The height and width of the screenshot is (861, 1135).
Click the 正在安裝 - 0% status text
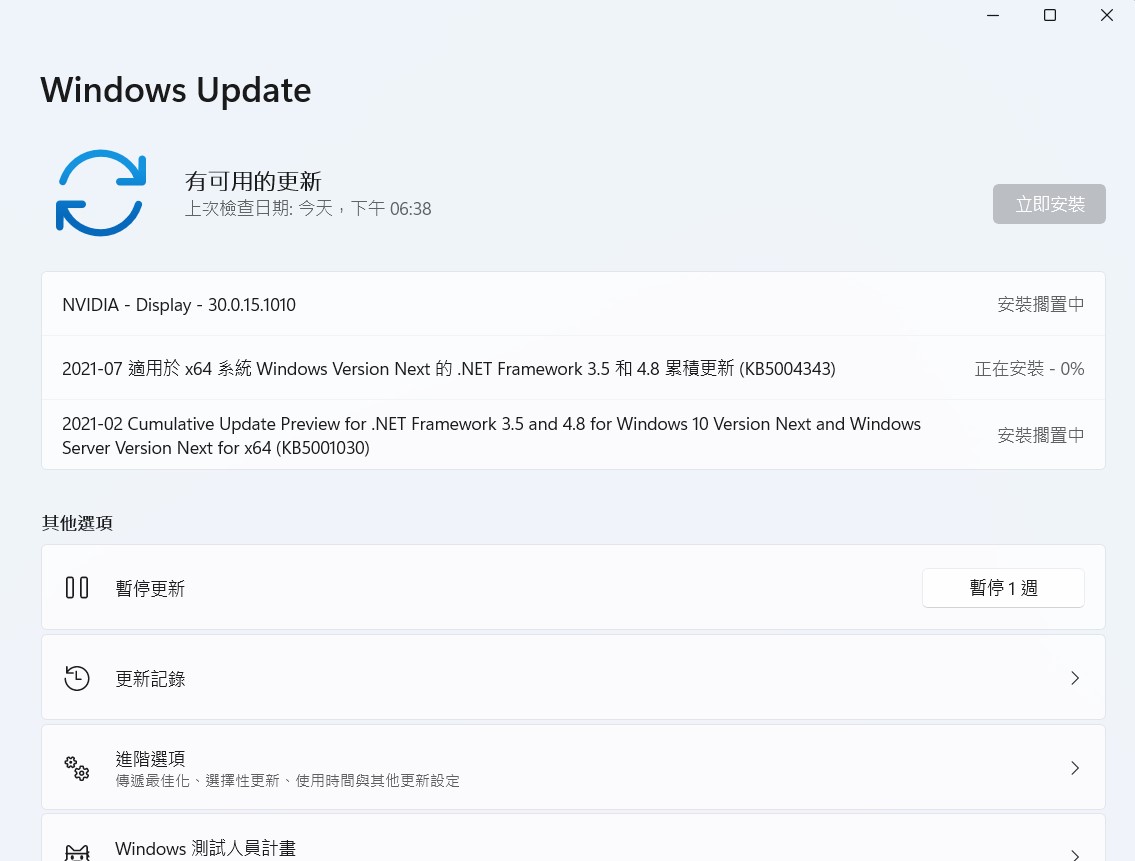[x=1029, y=369]
